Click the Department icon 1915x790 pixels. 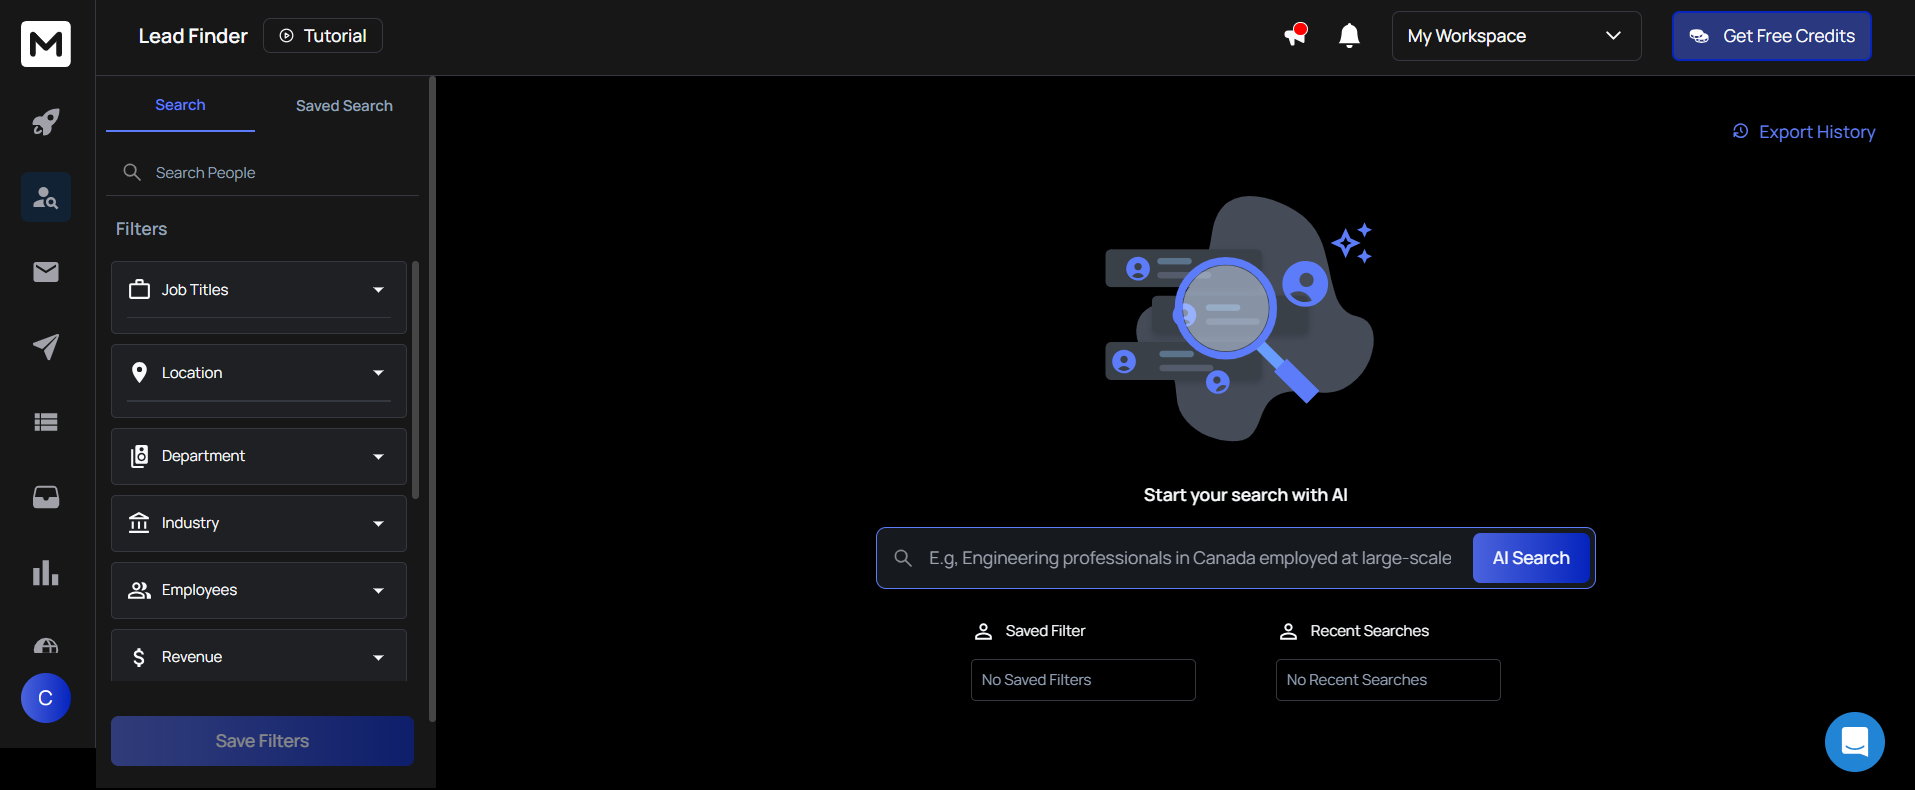(x=140, y=456)
